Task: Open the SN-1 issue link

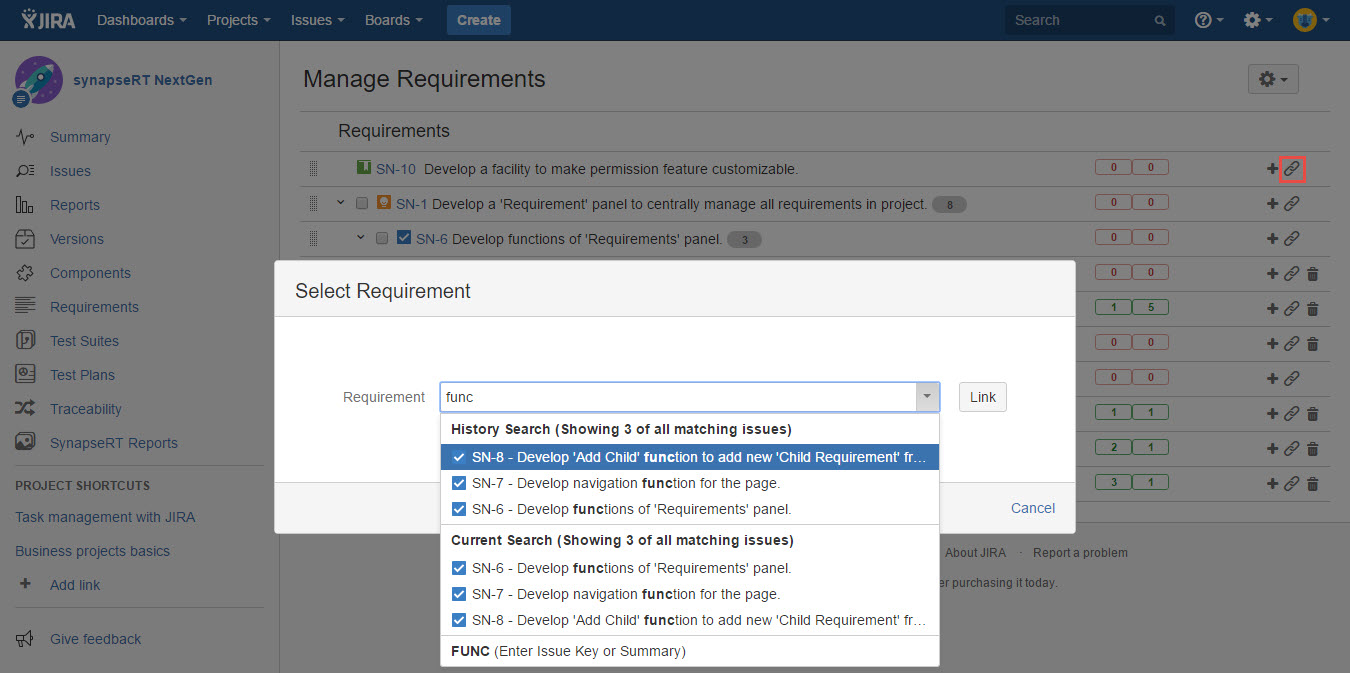Action: 412,204
